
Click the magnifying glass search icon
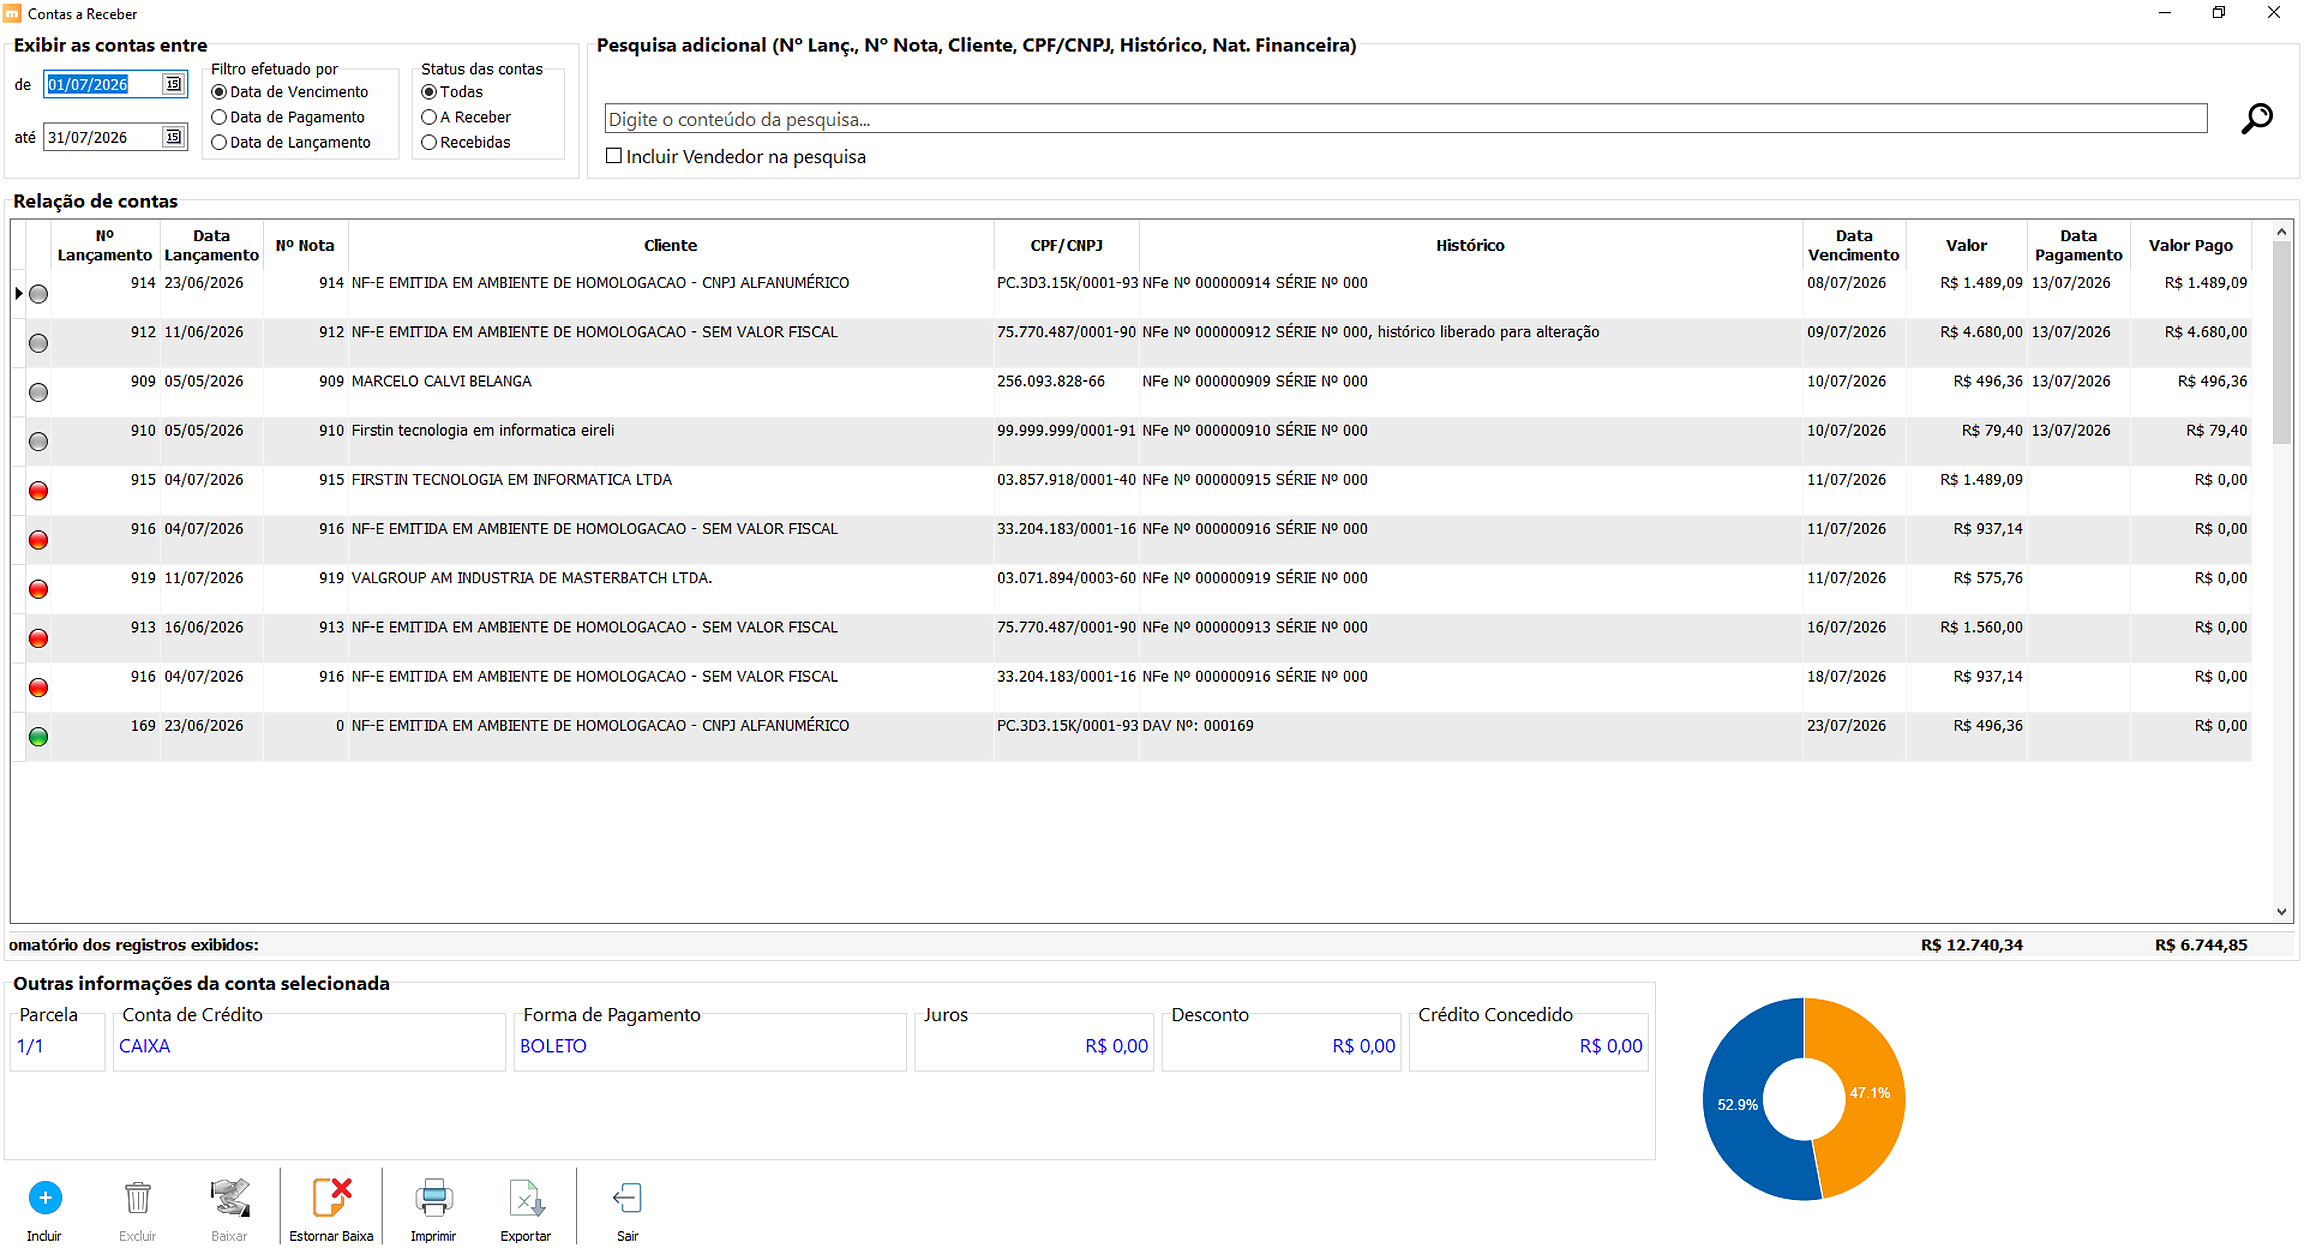[2257, 118]
